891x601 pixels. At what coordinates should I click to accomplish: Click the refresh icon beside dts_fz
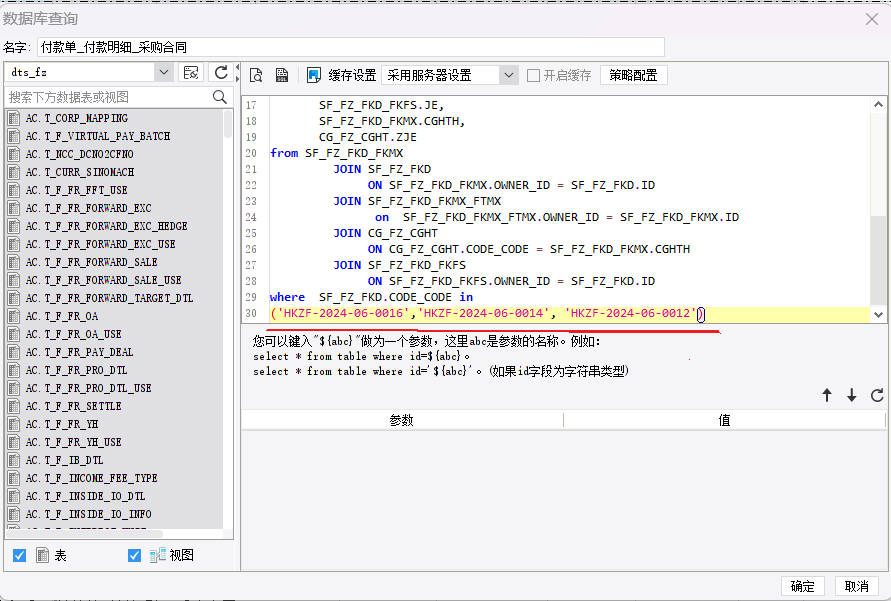[x=221, y=73]
